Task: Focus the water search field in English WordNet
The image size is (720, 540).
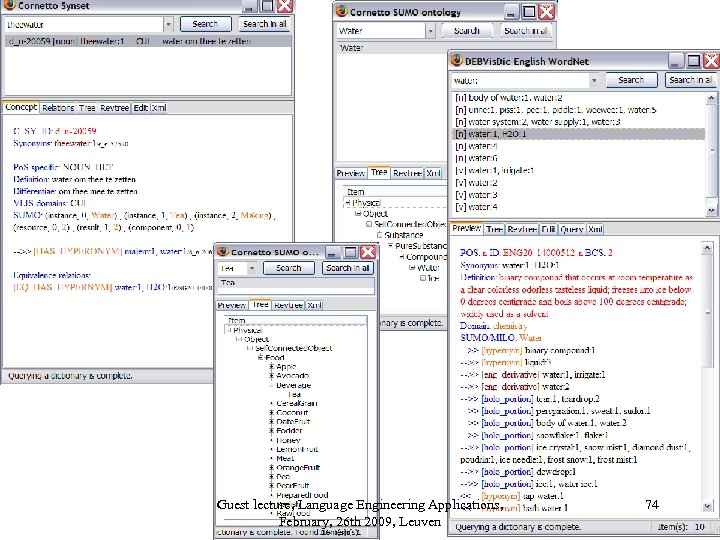Action: click(x=520, y=80)
